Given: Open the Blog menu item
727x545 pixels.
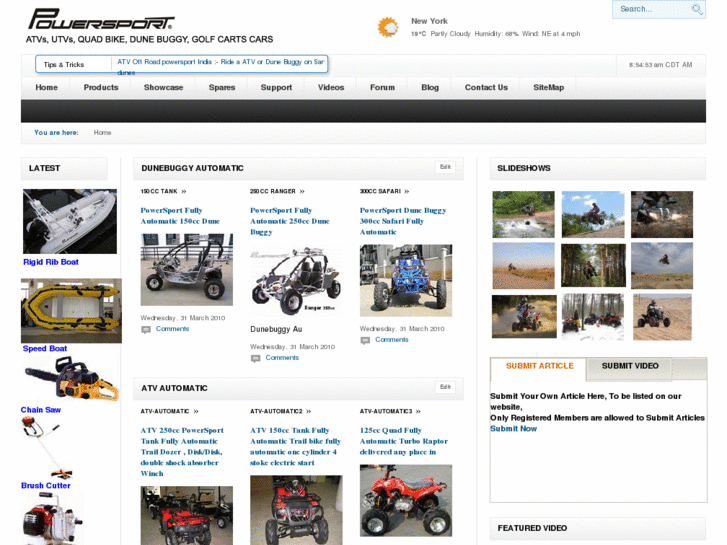Looking at the screenshot, I should click(430, 87).
